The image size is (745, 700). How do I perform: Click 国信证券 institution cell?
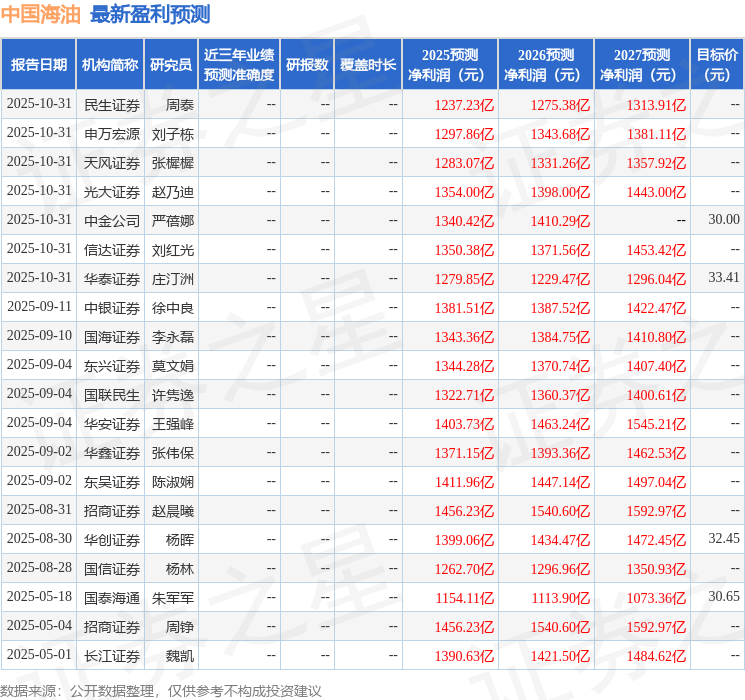pos(112,569)
